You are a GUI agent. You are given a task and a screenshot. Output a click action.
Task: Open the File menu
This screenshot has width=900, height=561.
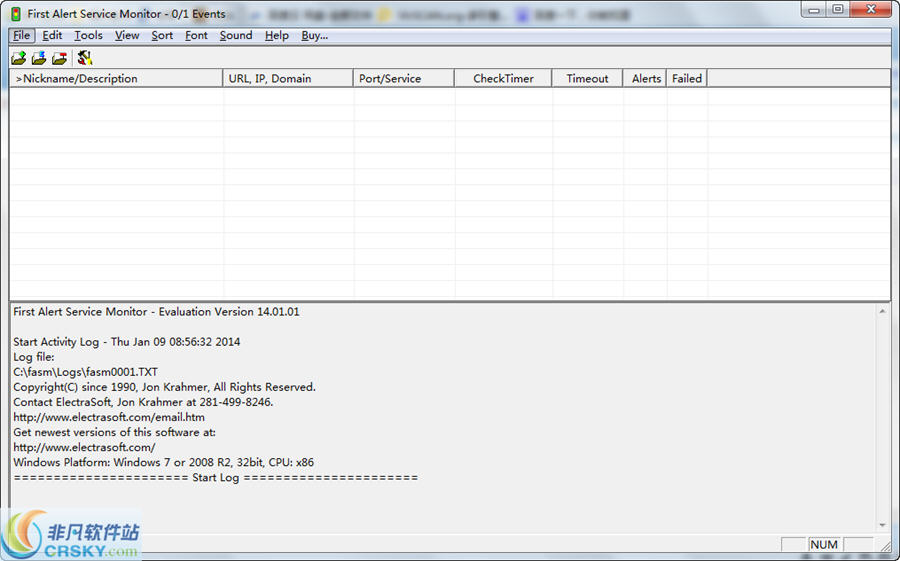22,36
